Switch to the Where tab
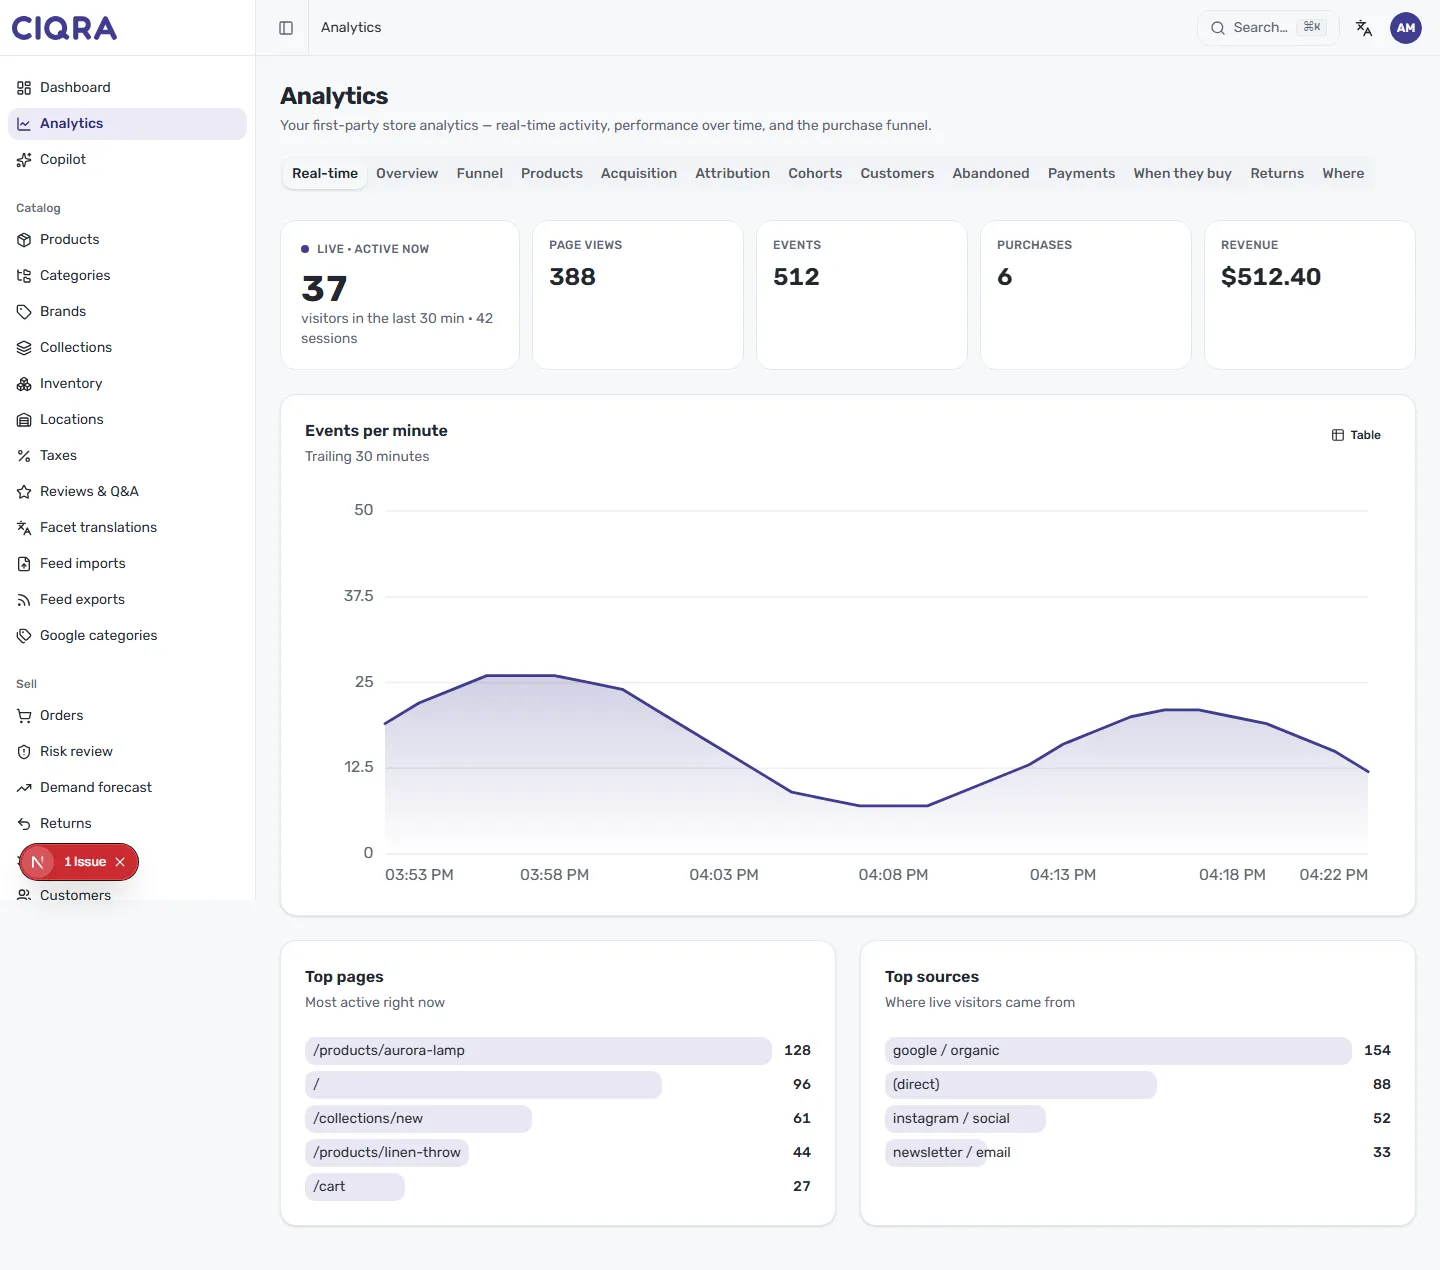The width and height of the screenshot is (1440, 1270). click(x=1343, y=174)
